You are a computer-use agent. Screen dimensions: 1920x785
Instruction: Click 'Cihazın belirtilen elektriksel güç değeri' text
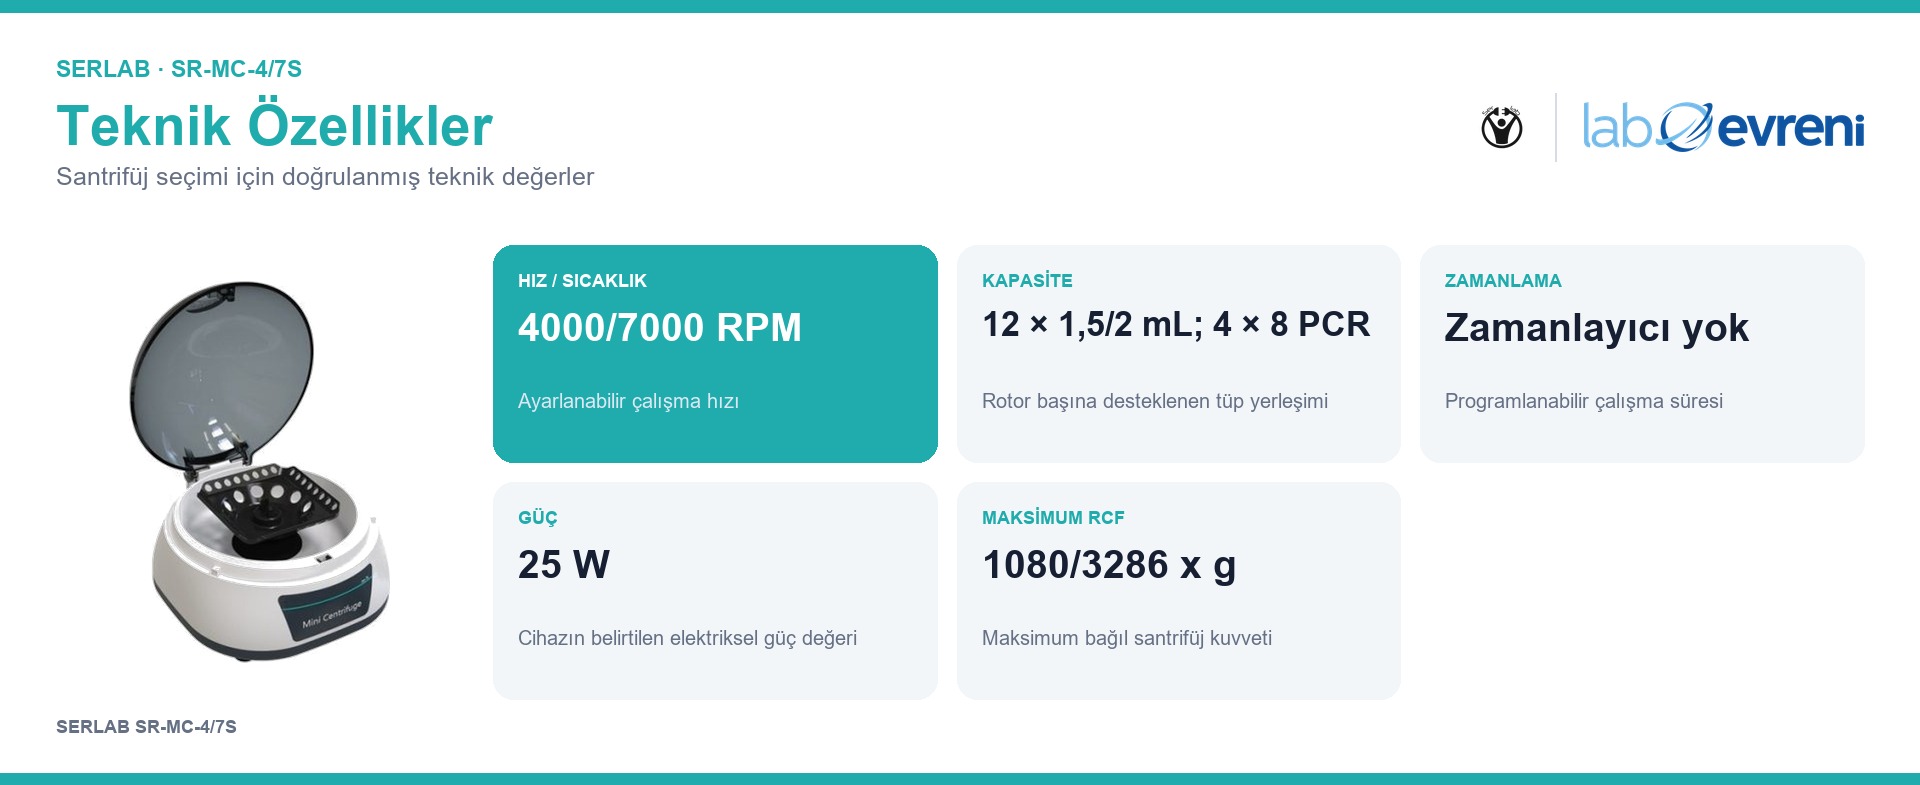(x=687, y=638)
